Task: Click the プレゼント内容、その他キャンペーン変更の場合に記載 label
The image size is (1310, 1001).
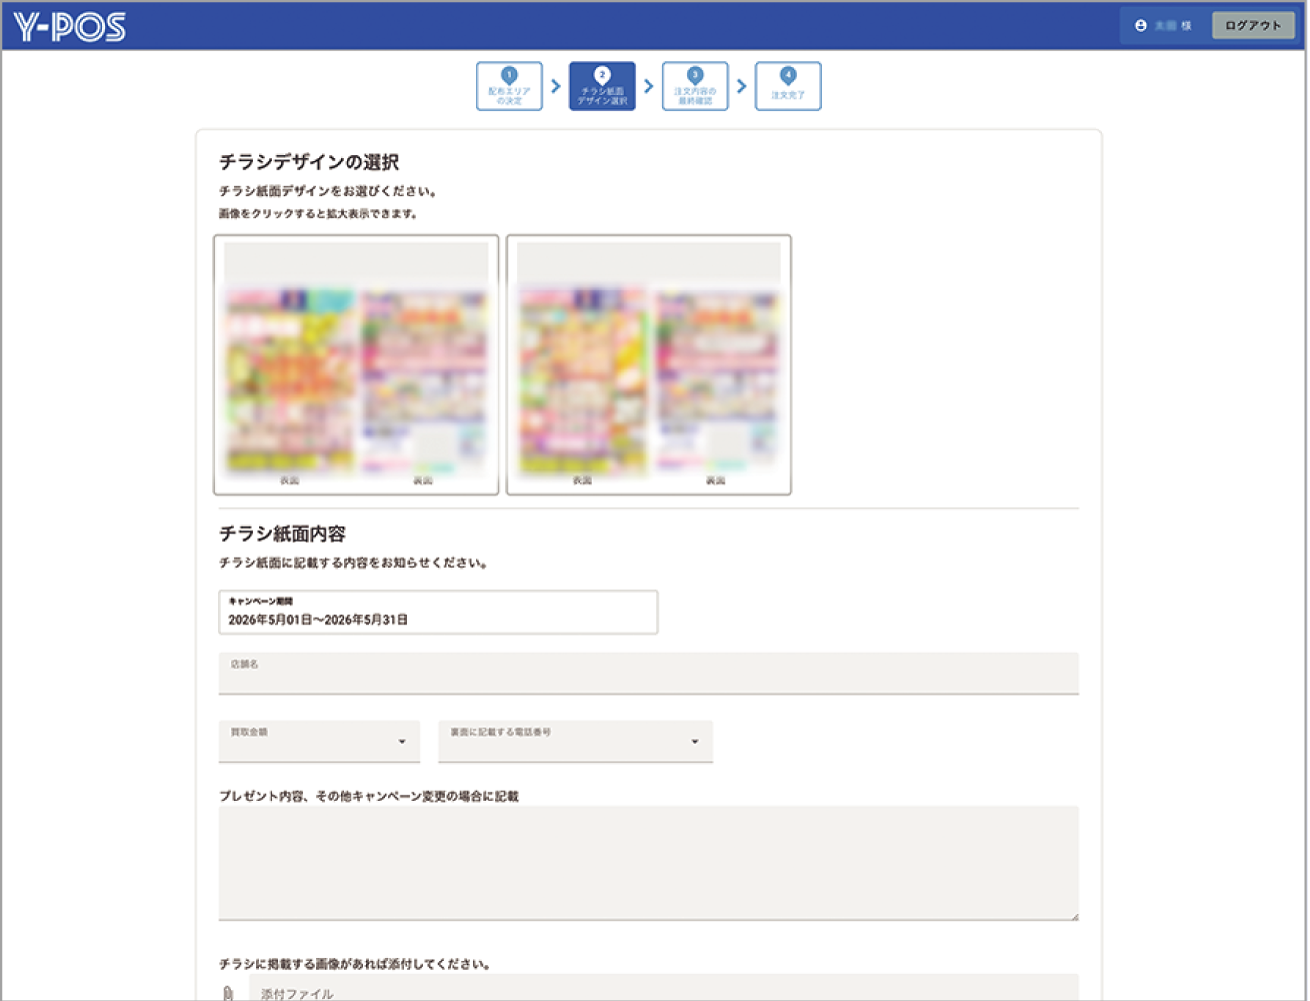Action: coord(369,796)
